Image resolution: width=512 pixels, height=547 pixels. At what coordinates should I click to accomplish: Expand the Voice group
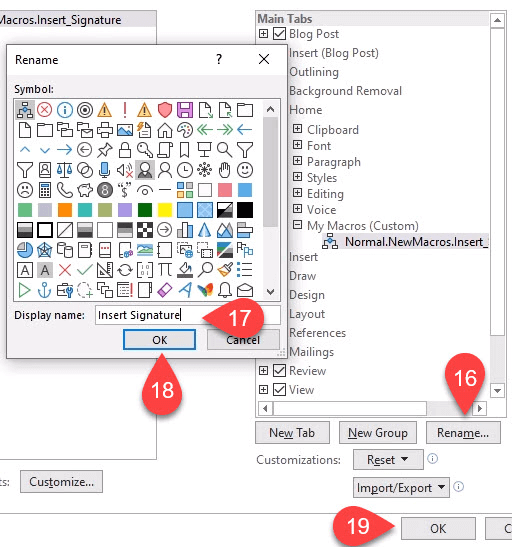tap(297, 209)
